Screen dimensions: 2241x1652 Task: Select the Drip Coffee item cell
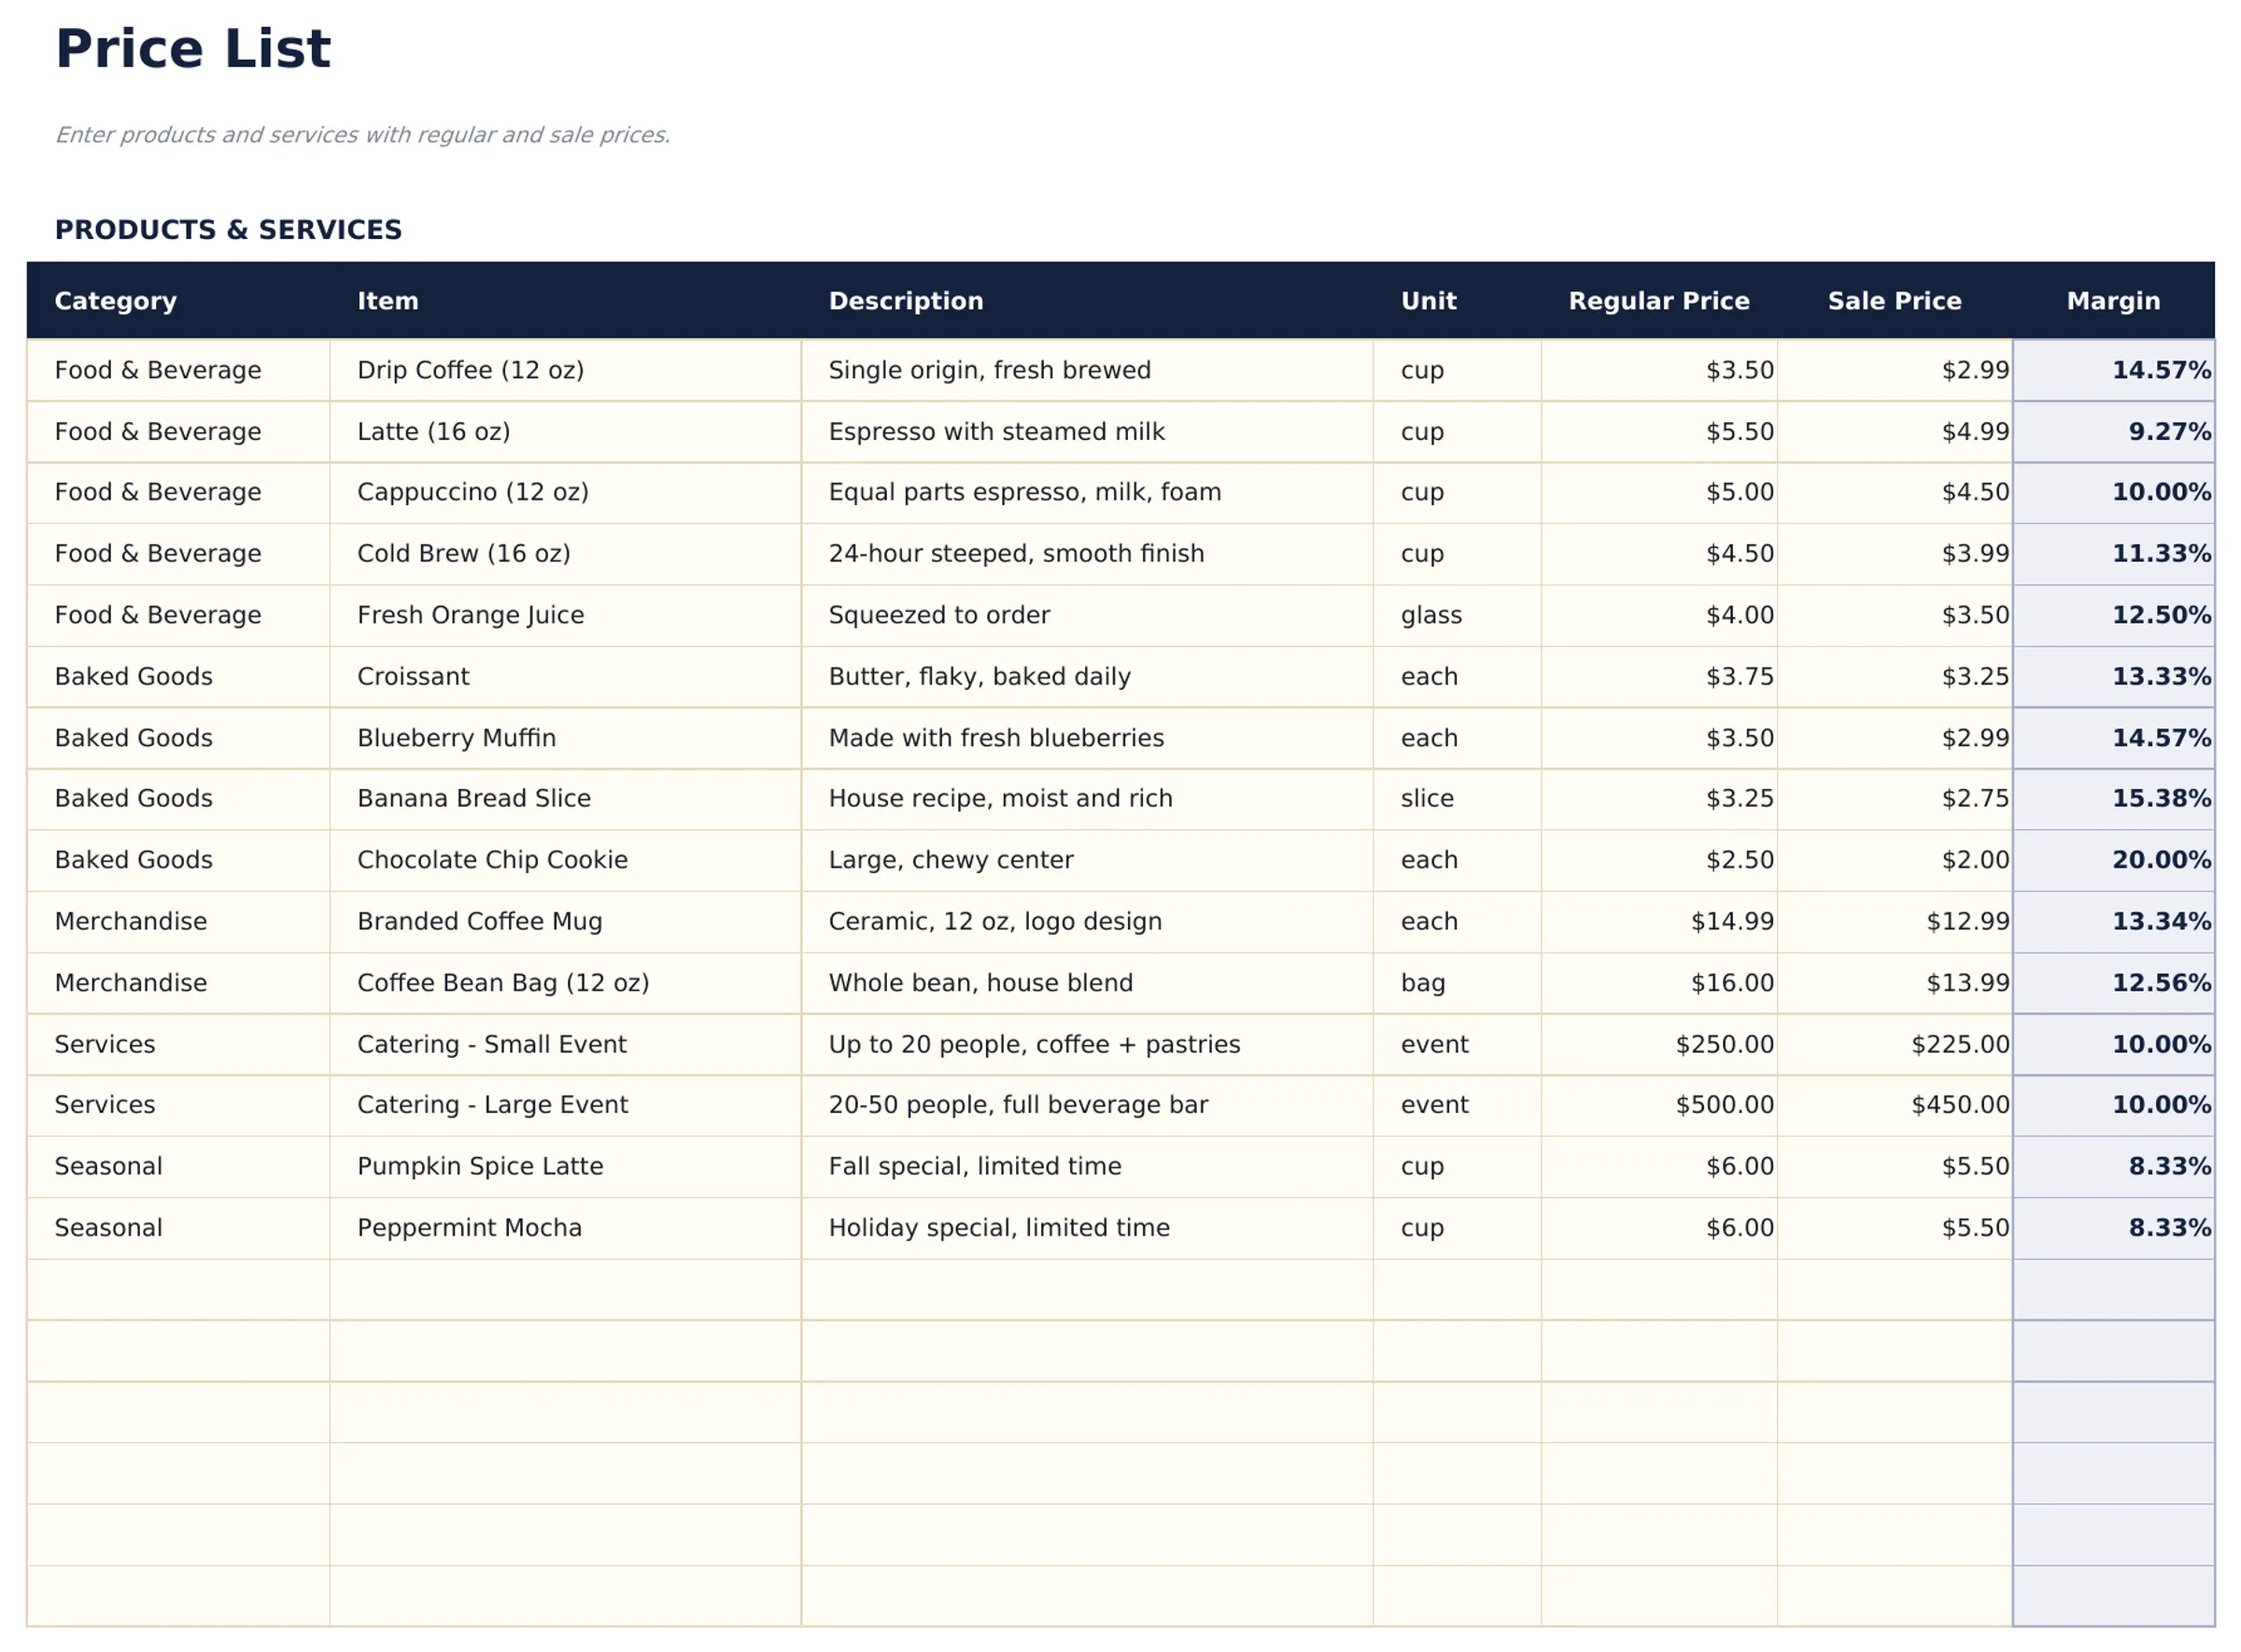coord(470,370)
